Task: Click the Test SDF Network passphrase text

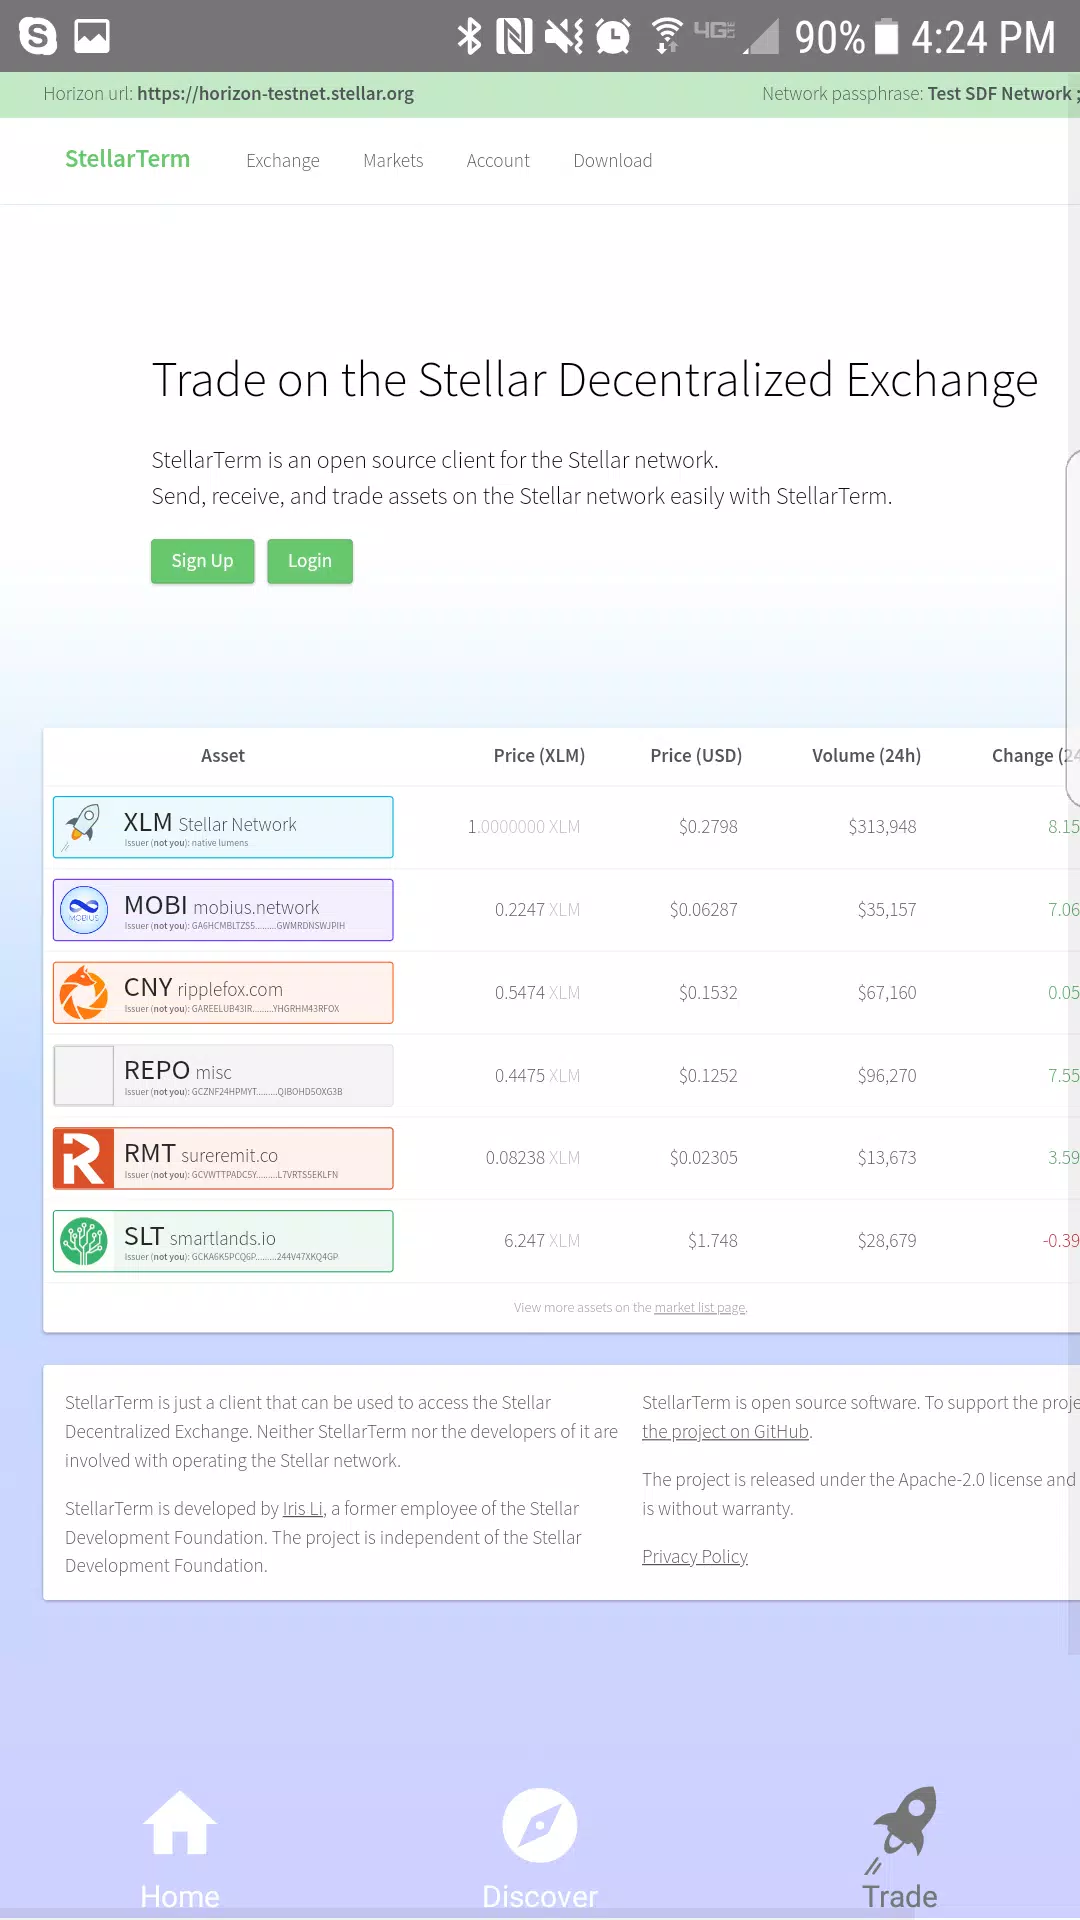Action: 999,94
